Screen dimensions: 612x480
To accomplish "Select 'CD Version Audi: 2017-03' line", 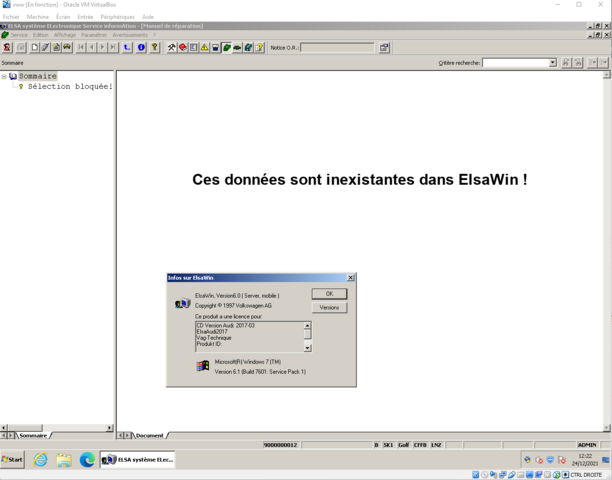I will tap(226, 325).
